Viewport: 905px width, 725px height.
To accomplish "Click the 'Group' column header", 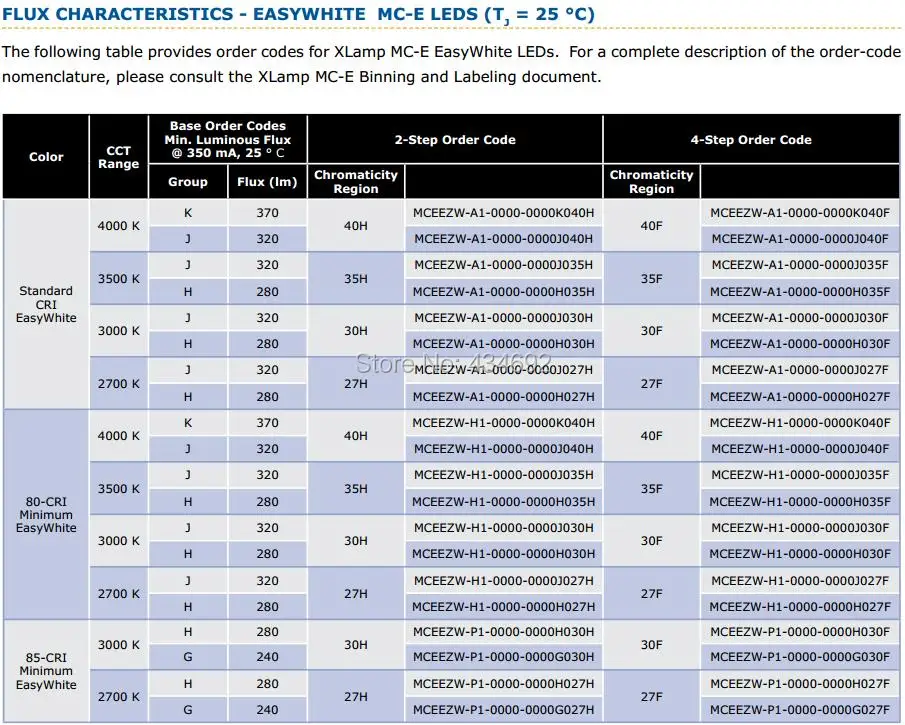I will [188, 182].
